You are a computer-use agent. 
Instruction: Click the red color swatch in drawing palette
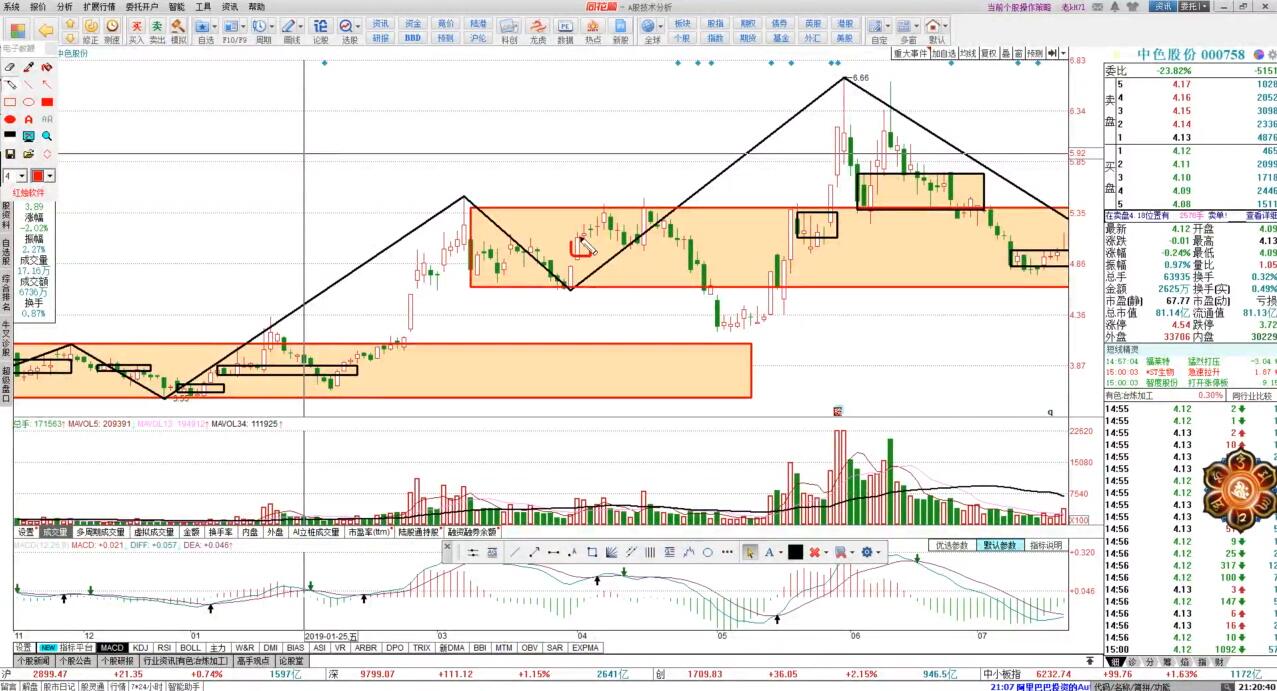(39, 175)
